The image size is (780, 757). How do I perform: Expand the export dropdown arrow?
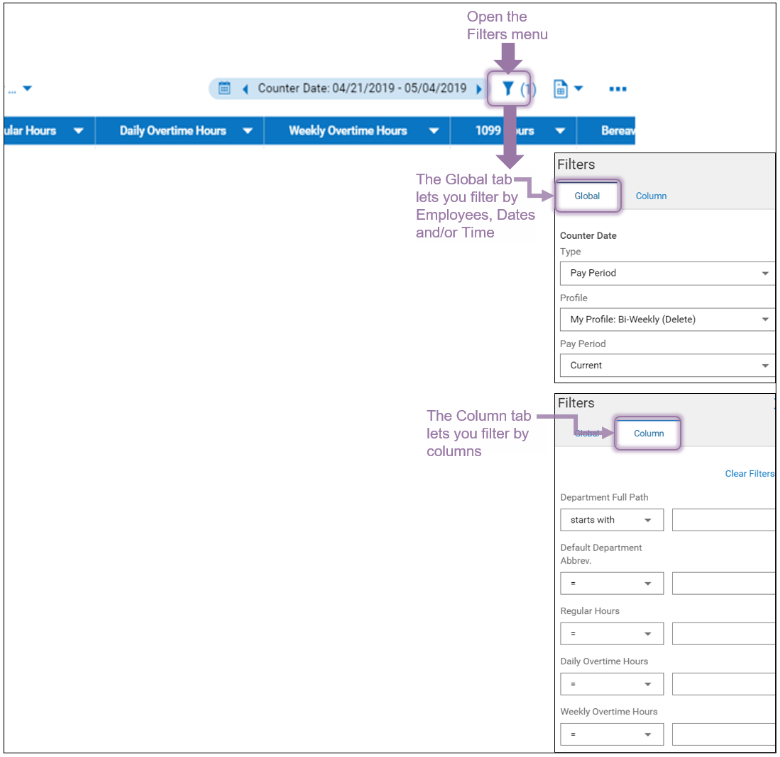pos(579,89)
